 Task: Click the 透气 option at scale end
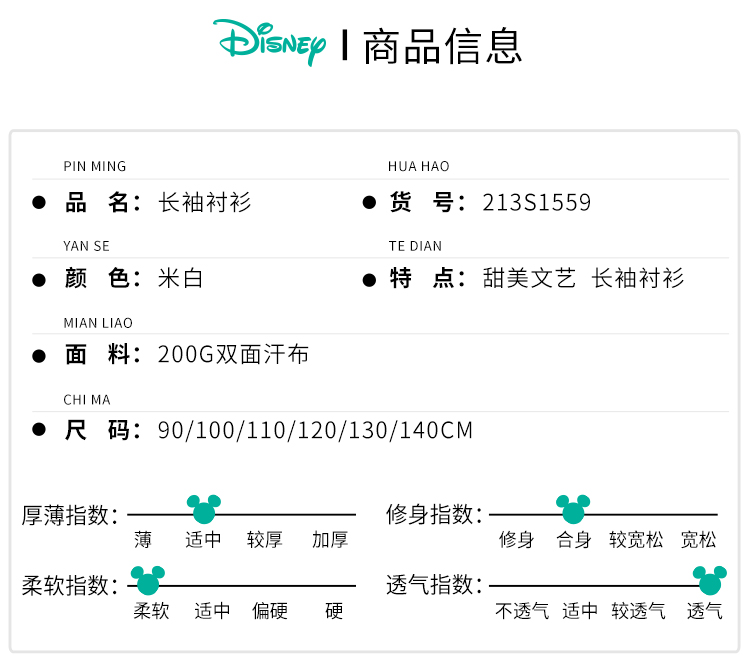point(705,611)
